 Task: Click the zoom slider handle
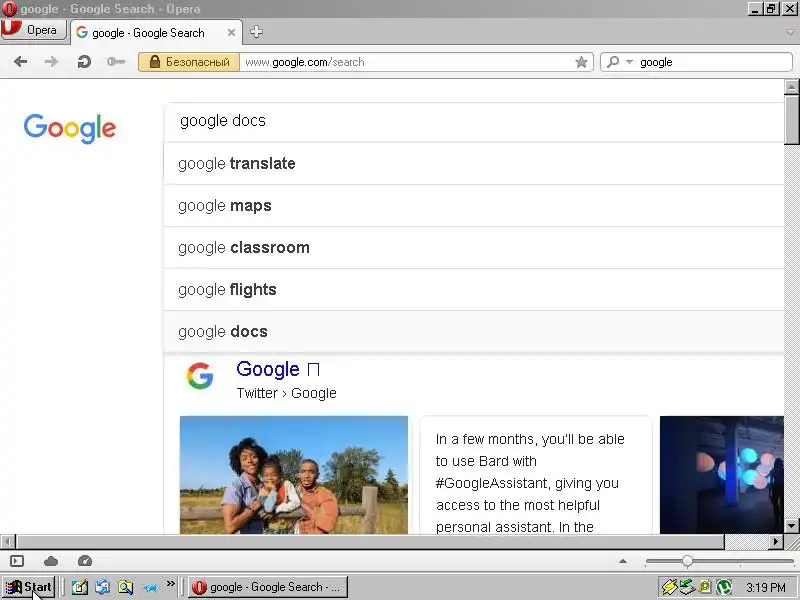(x=687, y=561)
